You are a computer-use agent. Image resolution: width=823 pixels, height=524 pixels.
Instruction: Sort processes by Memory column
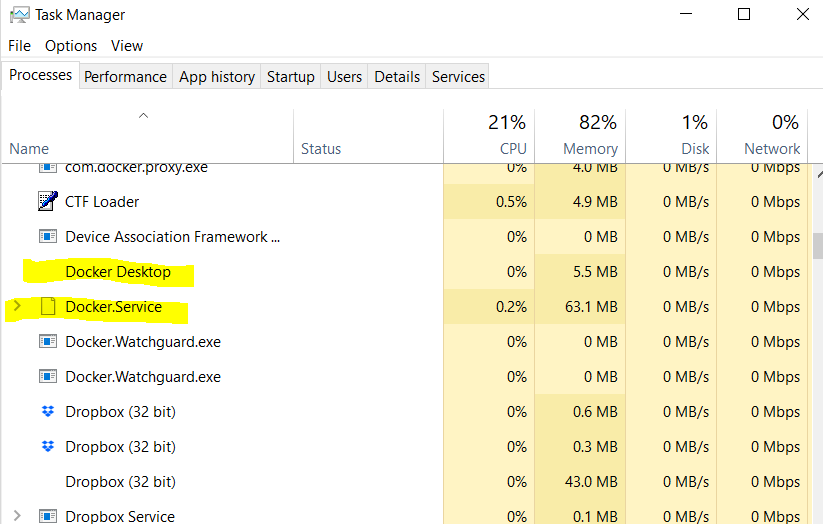tap(580, 136)
